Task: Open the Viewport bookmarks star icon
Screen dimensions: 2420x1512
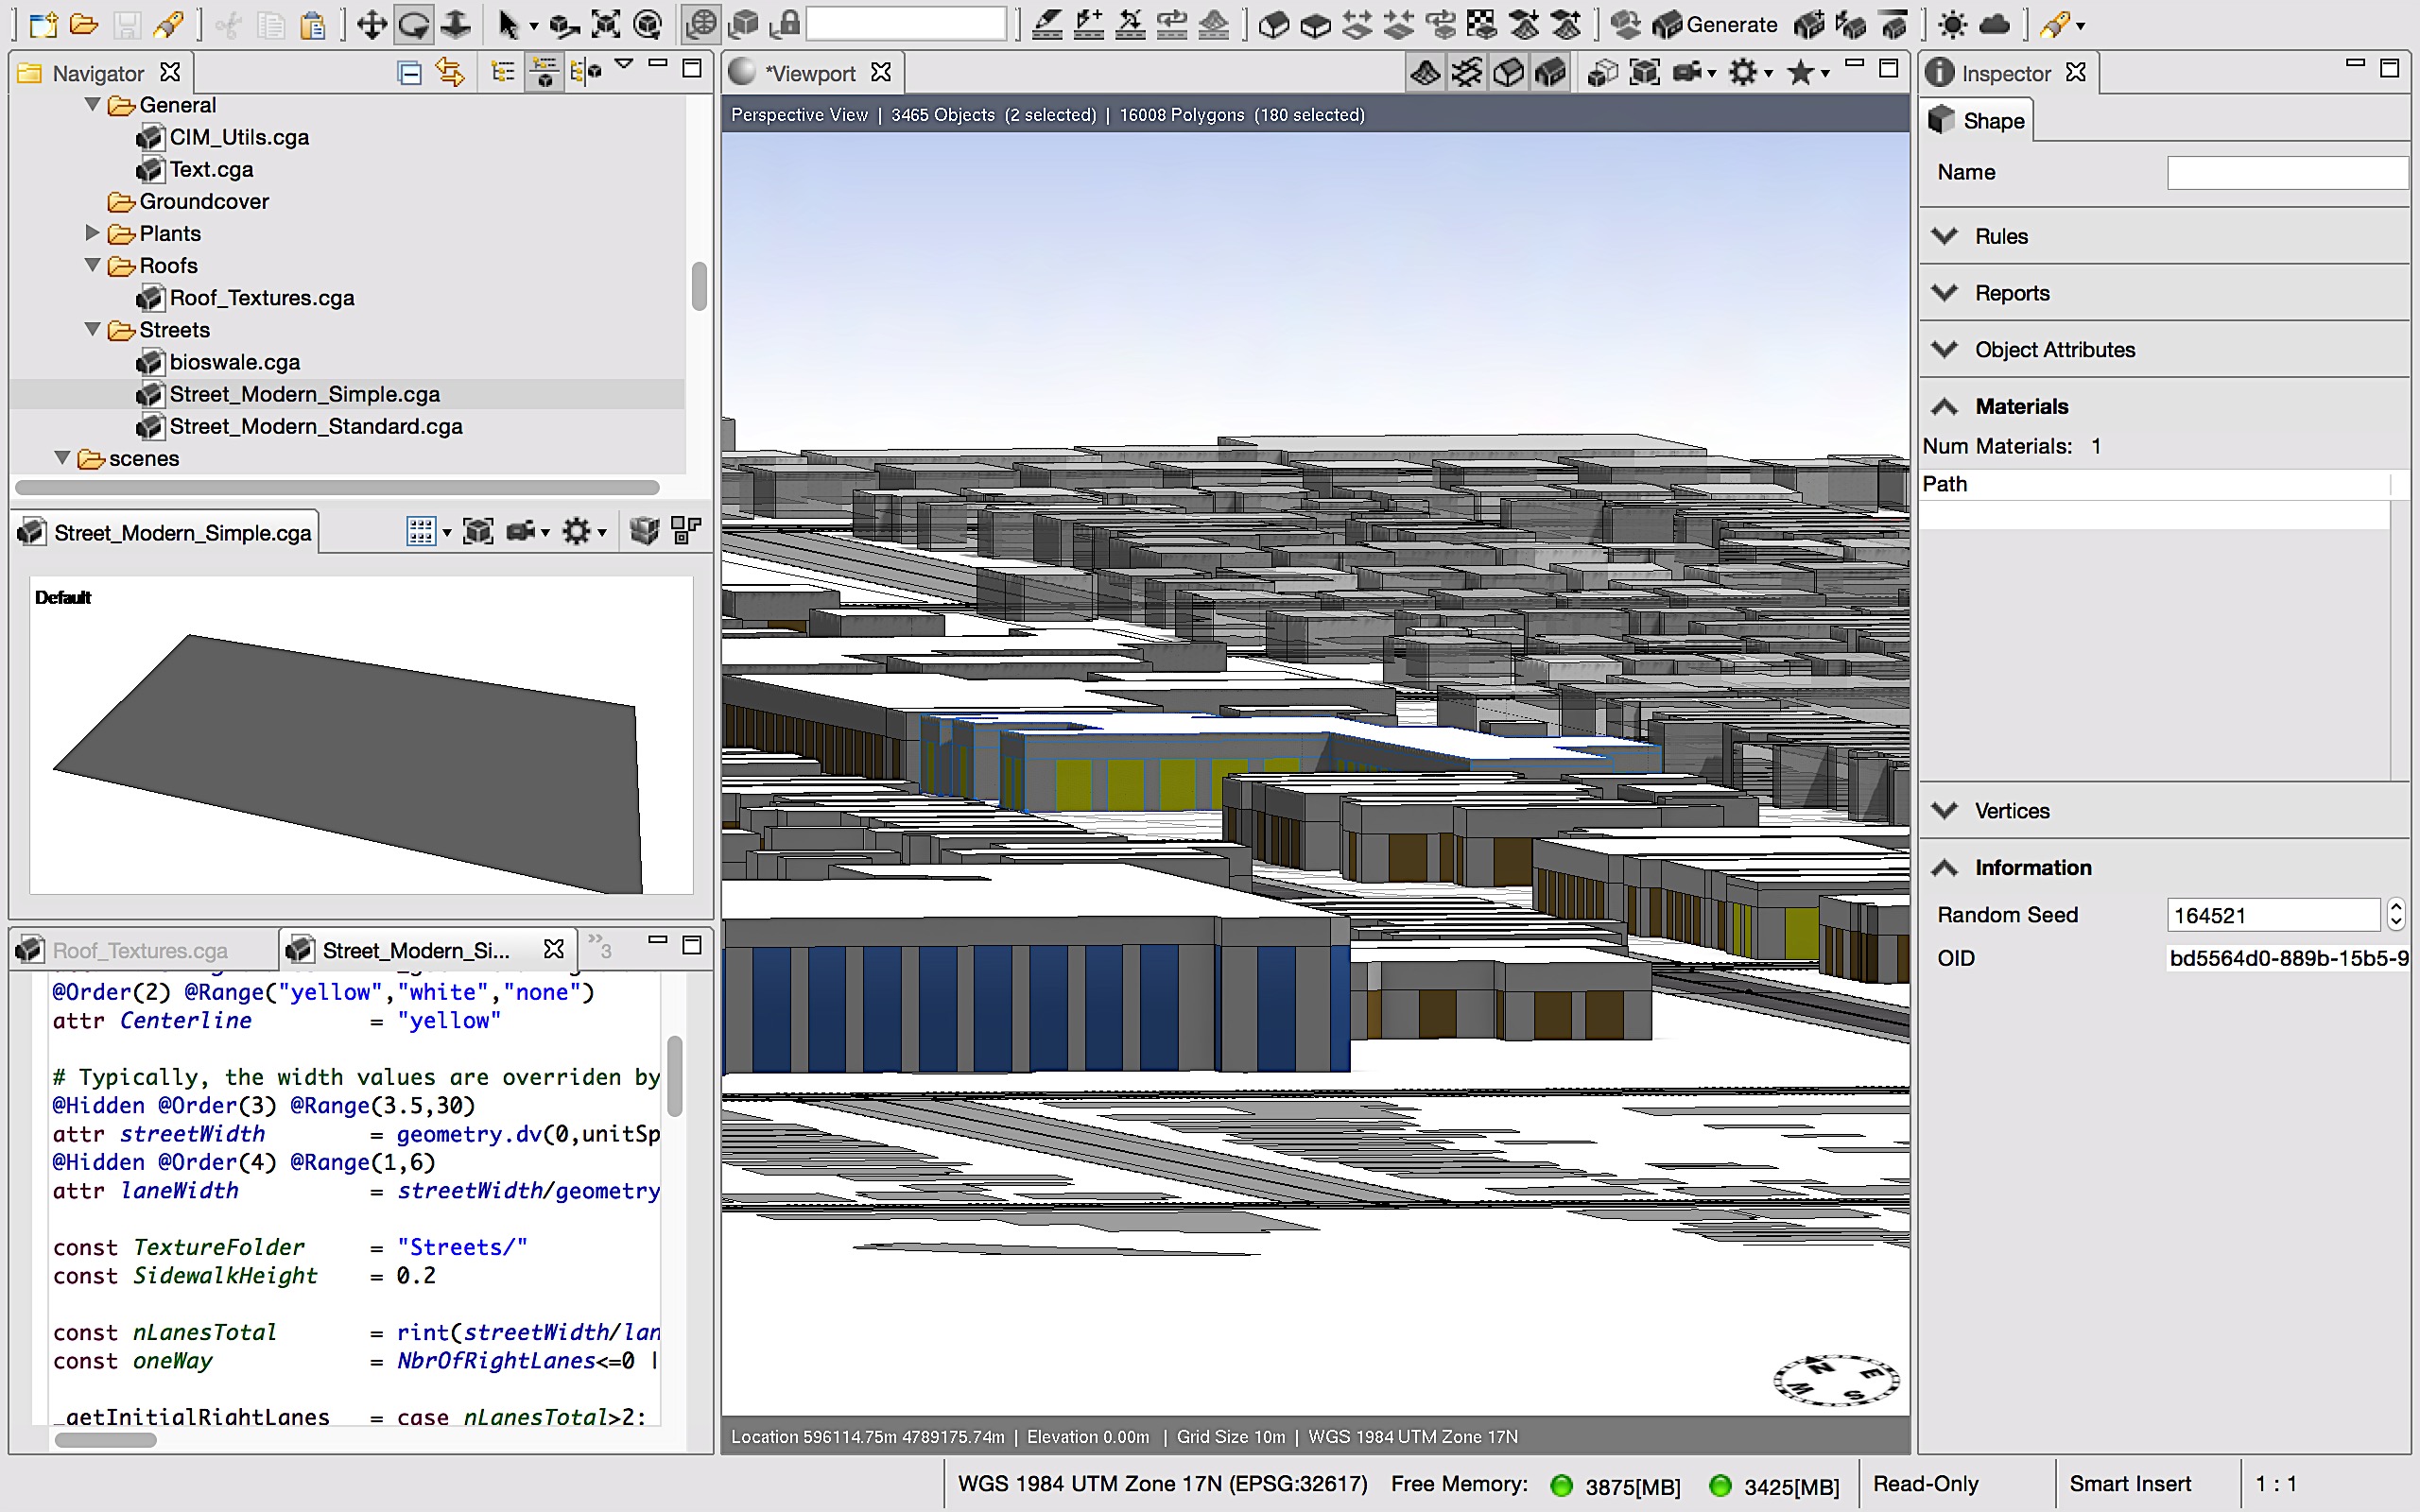Action: 1800,72
